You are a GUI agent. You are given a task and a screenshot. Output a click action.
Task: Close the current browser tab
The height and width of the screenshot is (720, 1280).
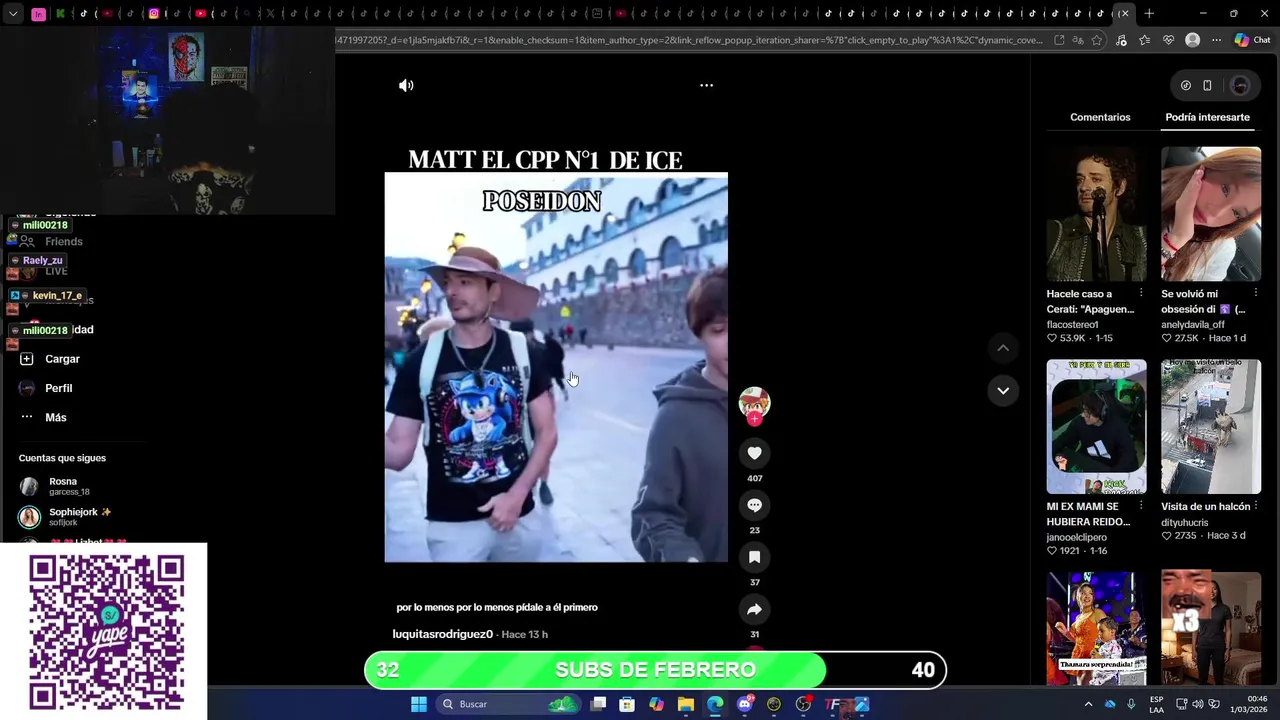tap(1124, 13)
